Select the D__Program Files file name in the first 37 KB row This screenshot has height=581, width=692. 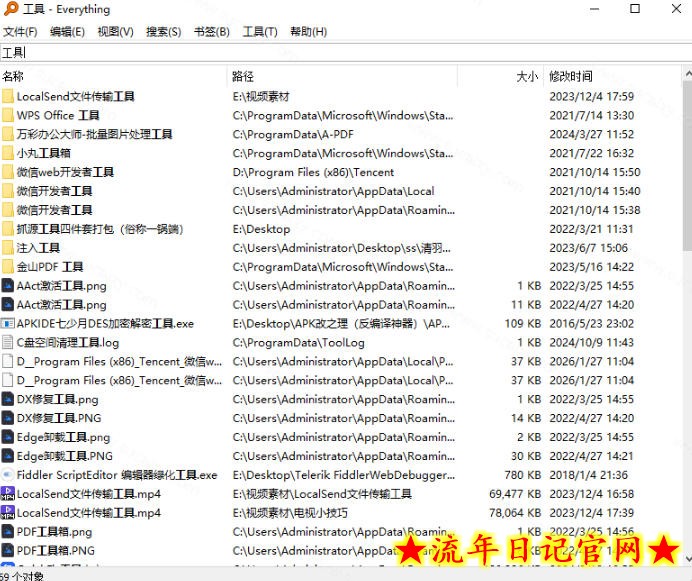[119, 362]
